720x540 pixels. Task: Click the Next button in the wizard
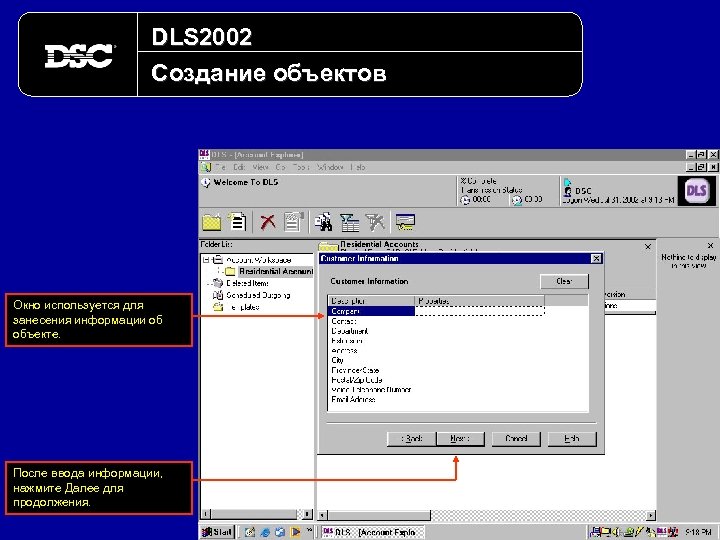click(460, 439)
